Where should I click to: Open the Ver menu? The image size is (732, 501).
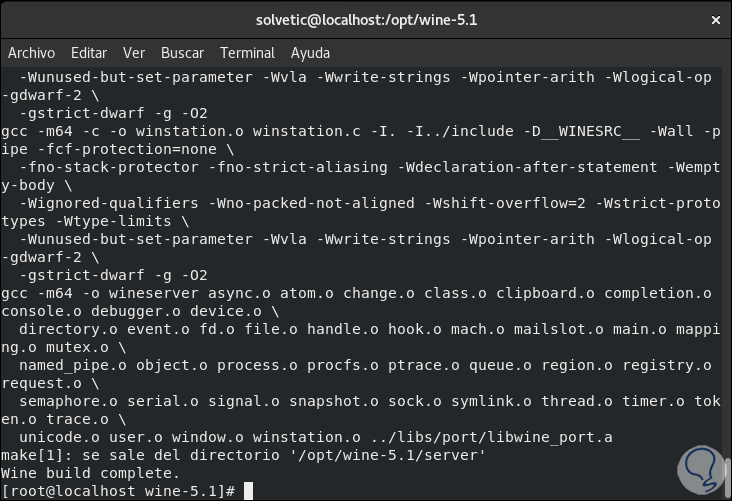134,53
